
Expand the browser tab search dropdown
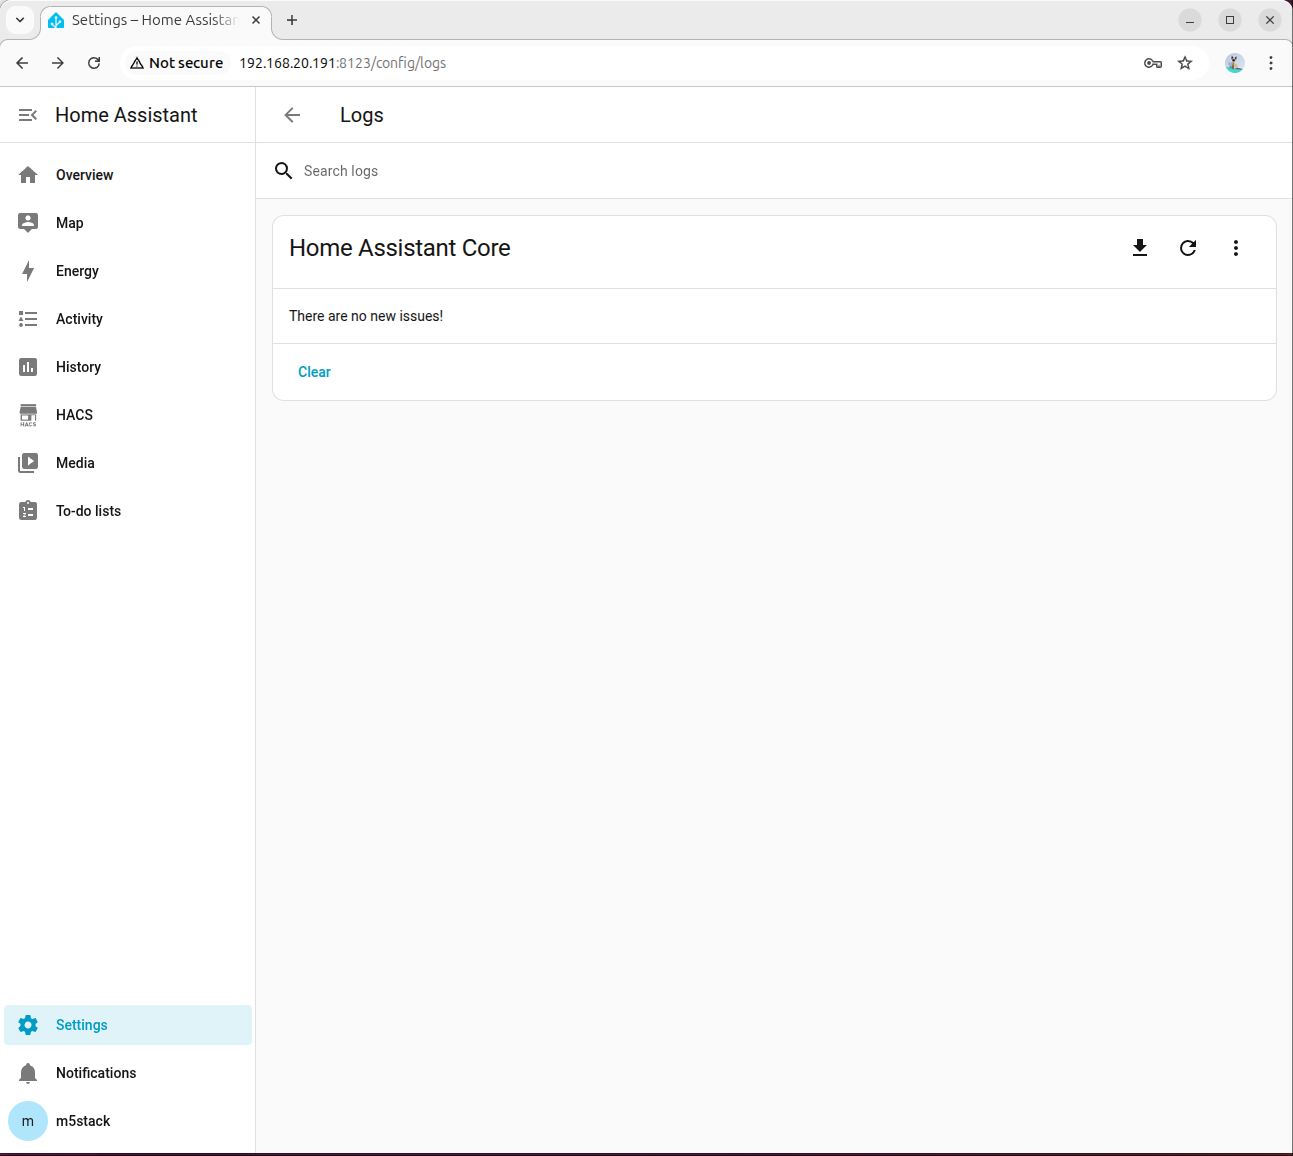(x=20, y=20)
